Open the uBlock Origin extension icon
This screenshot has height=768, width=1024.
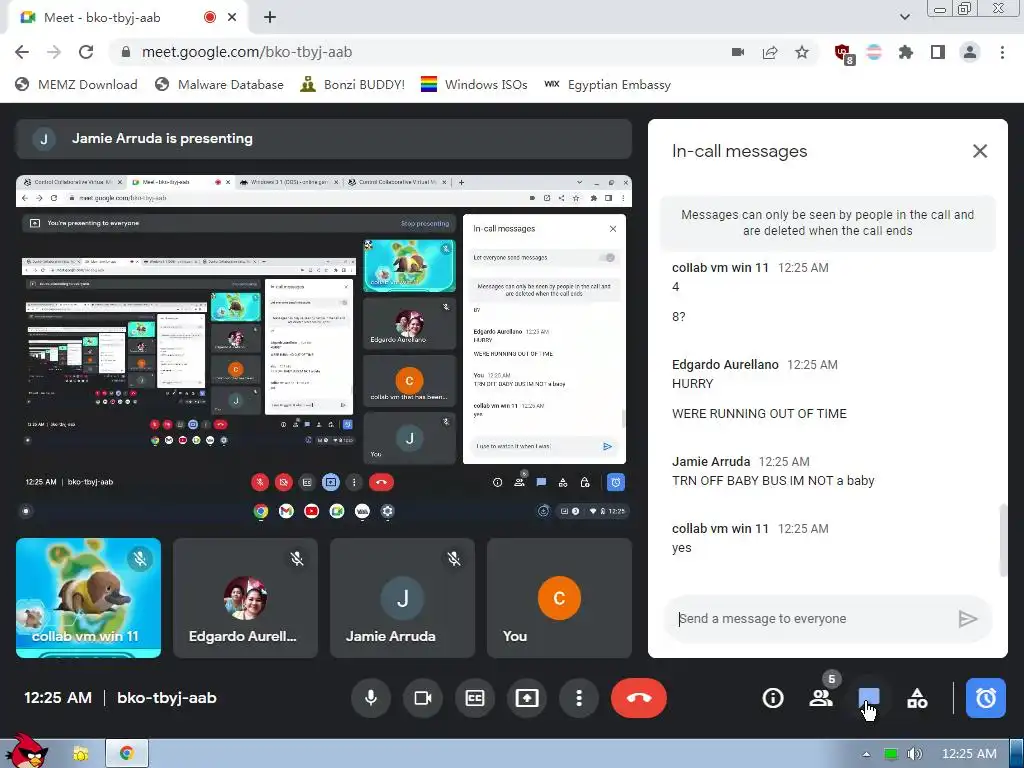843,53
